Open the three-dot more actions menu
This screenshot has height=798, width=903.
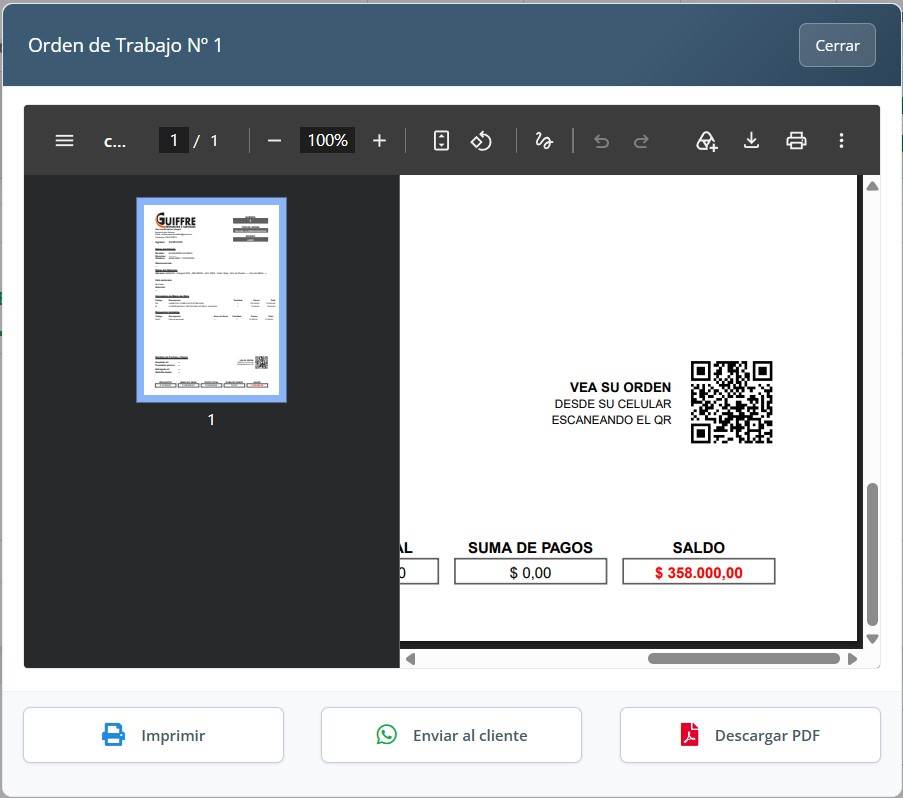pyautogui.click(x=841, y=140)
